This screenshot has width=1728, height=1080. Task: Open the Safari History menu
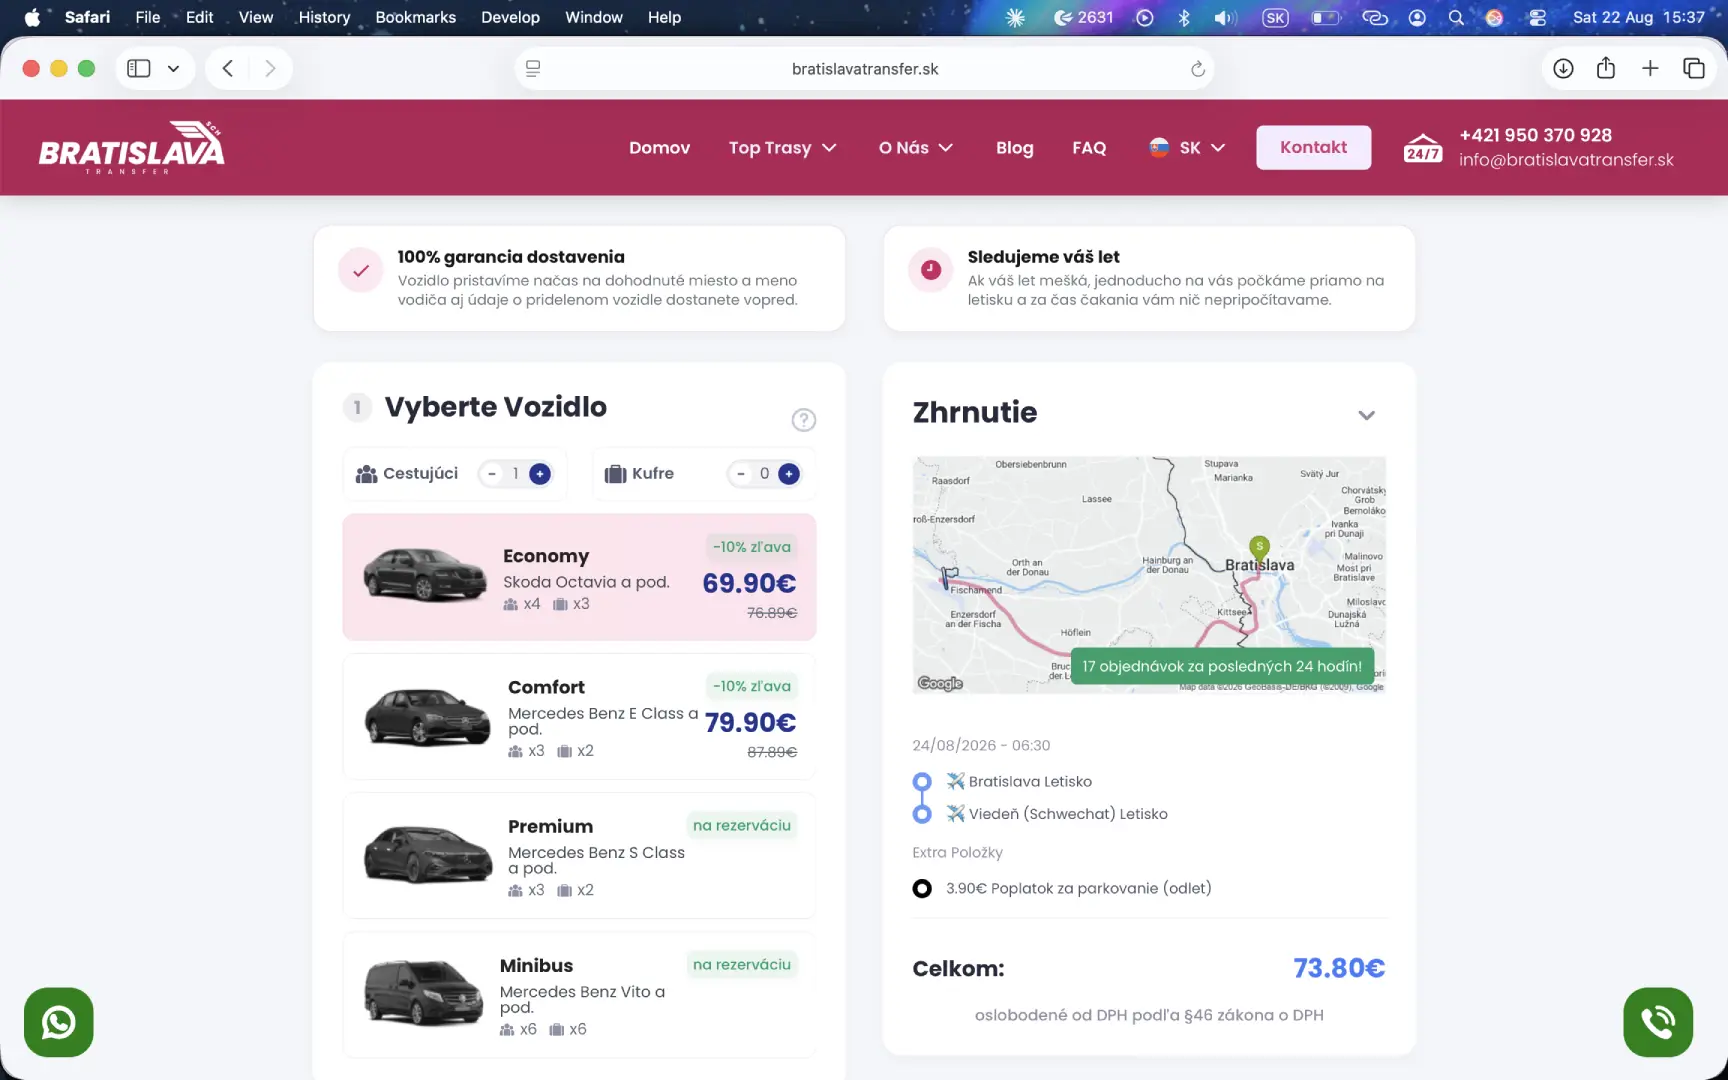[x=324, y=17]
